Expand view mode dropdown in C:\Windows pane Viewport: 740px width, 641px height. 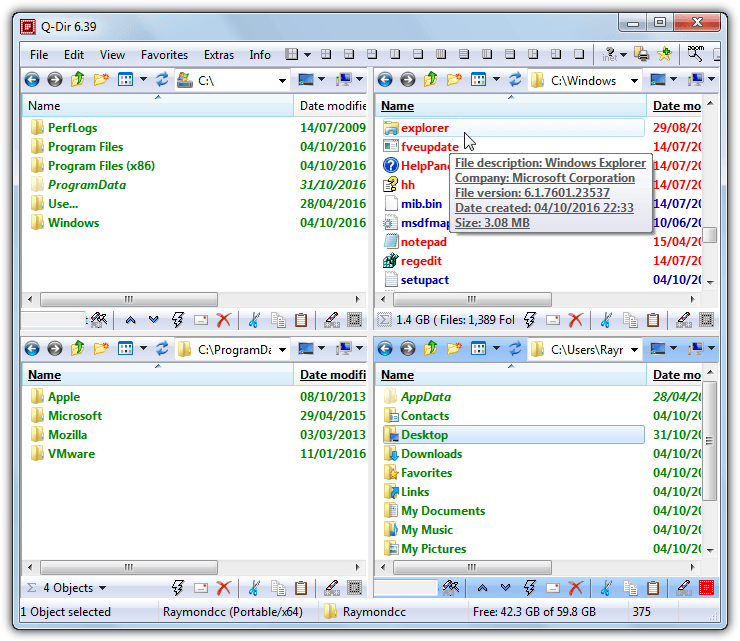coord(496,79)
